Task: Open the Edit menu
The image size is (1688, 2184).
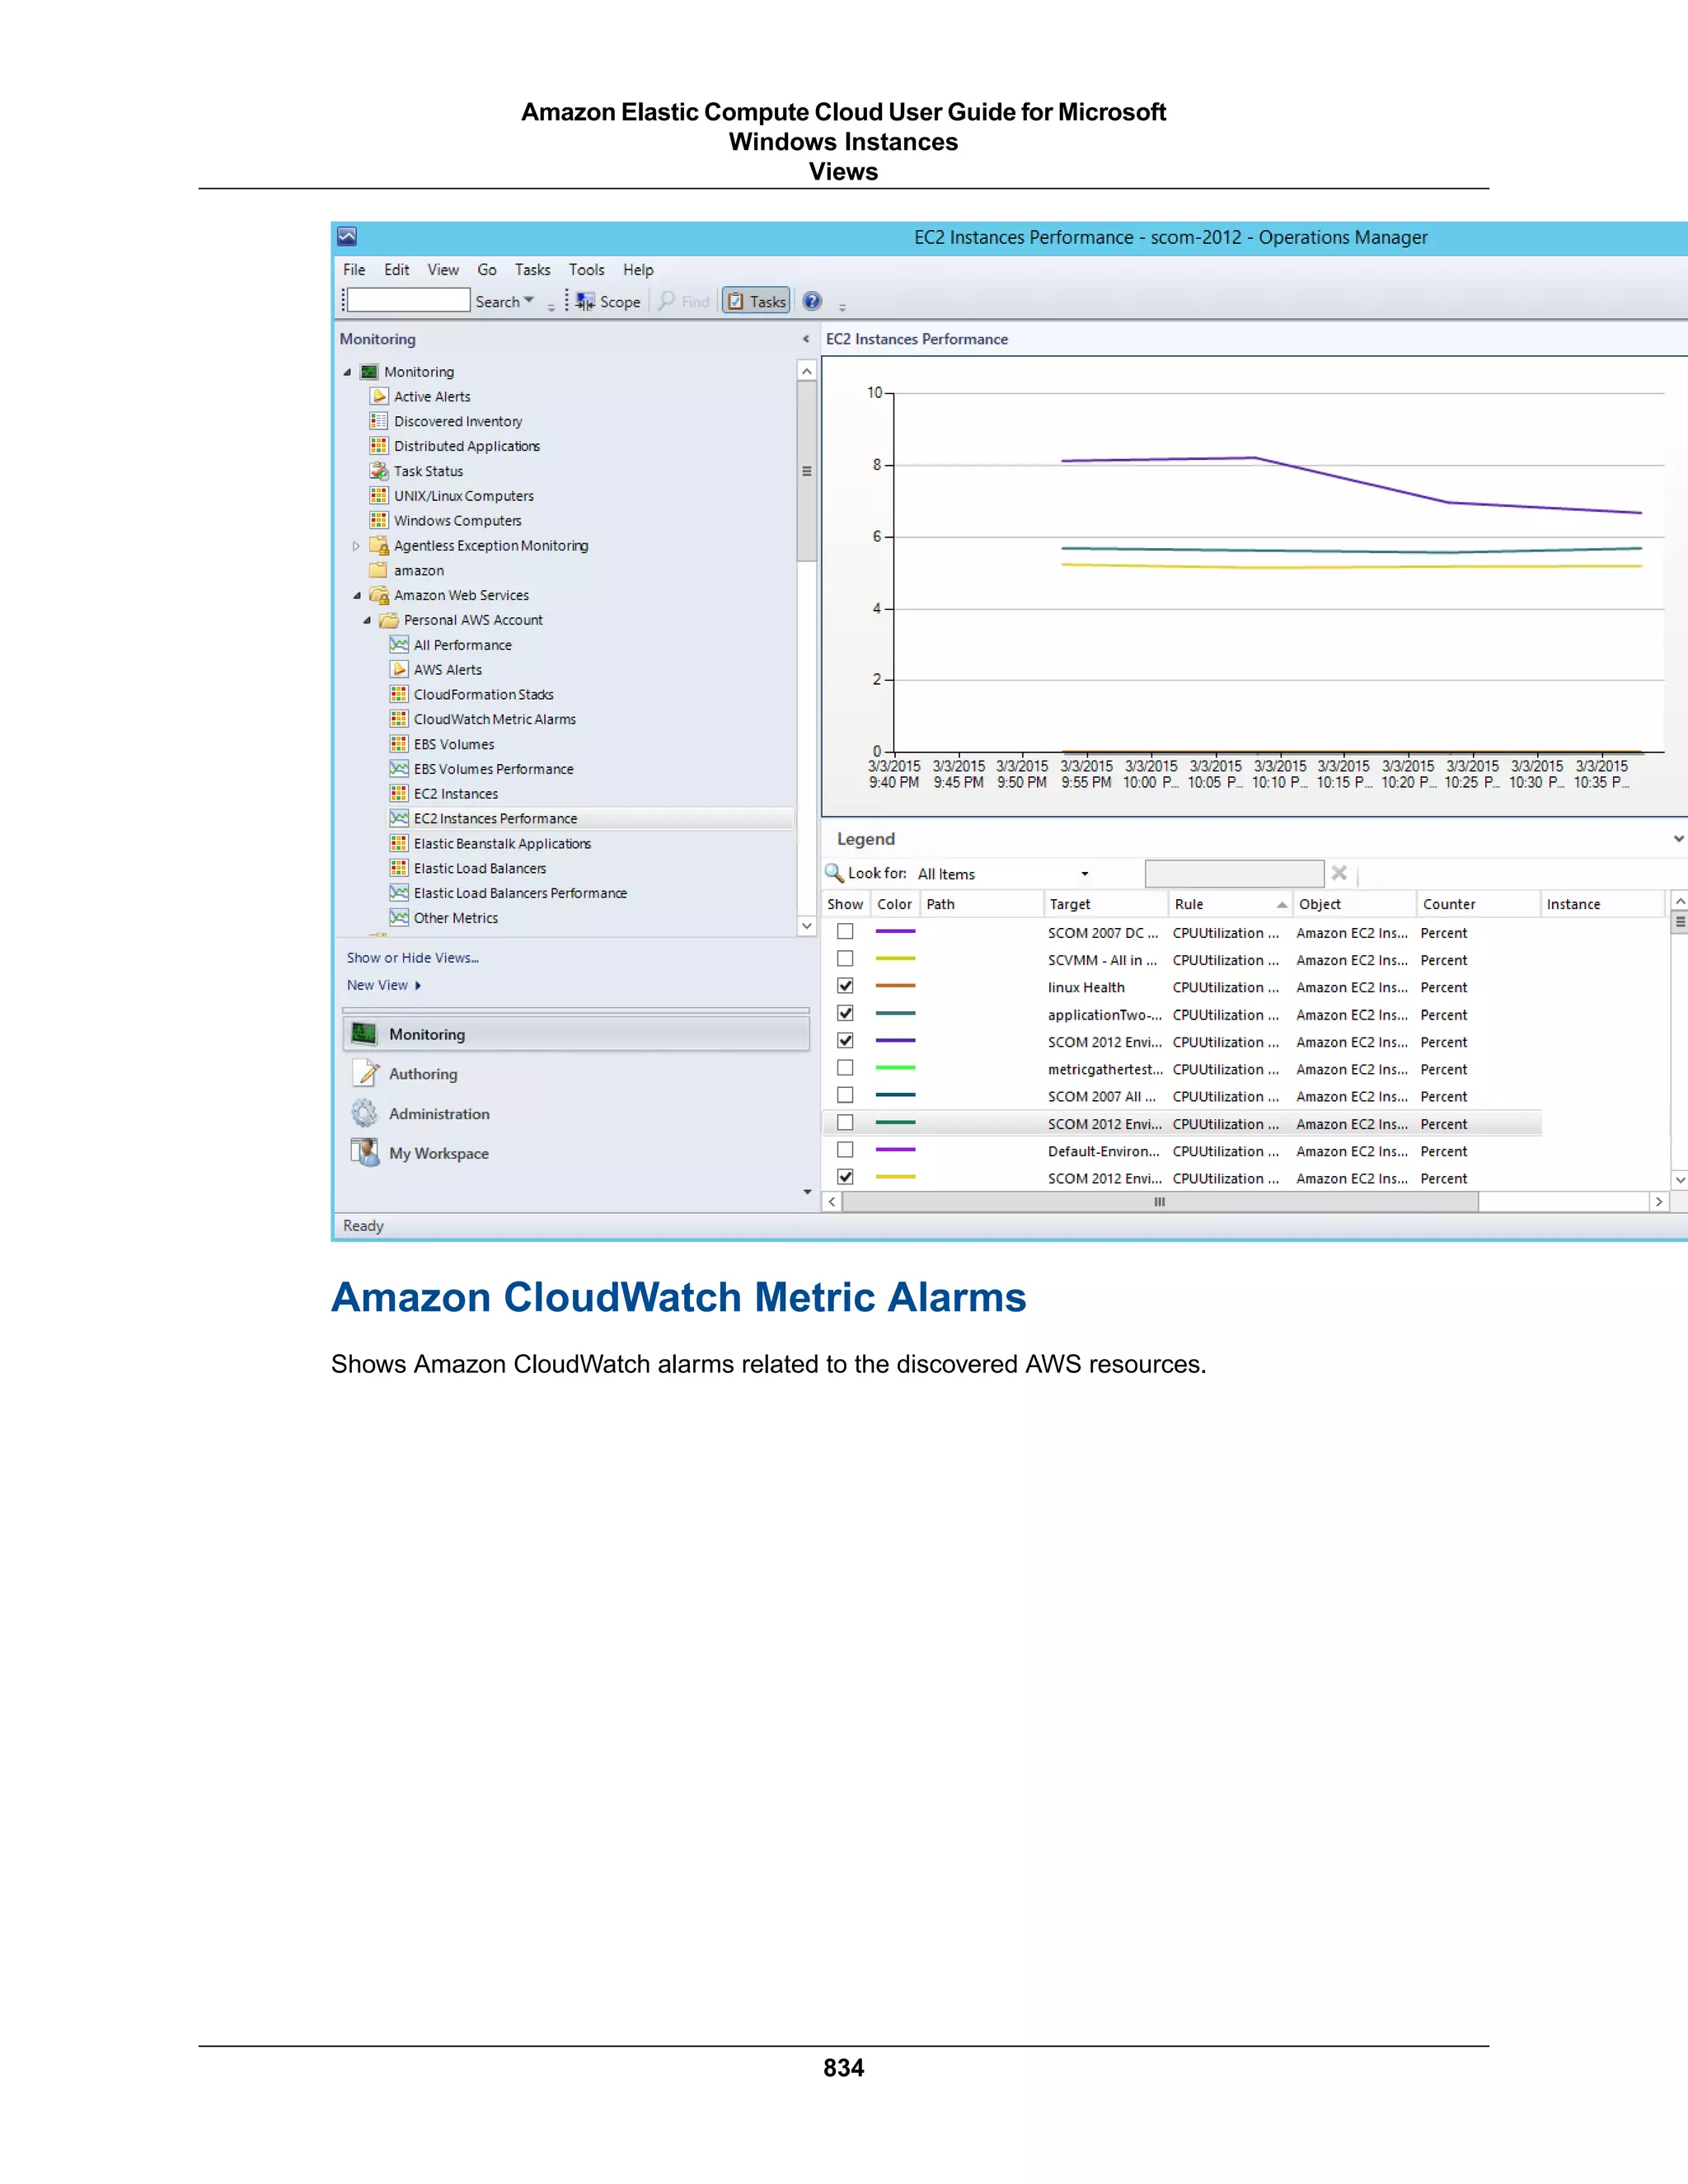Action: [397, 270]
